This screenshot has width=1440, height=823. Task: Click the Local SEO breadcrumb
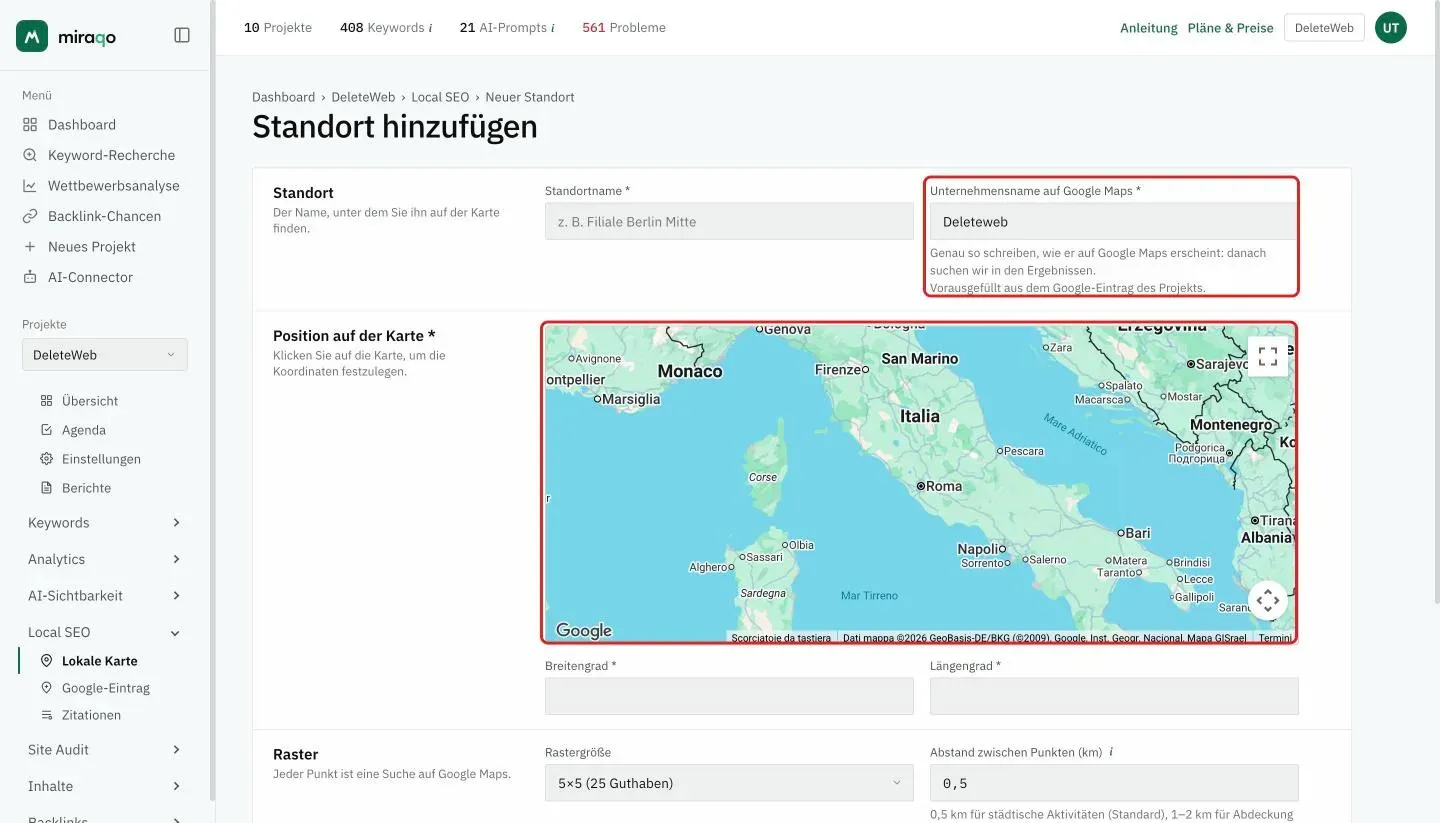[440, 97]
